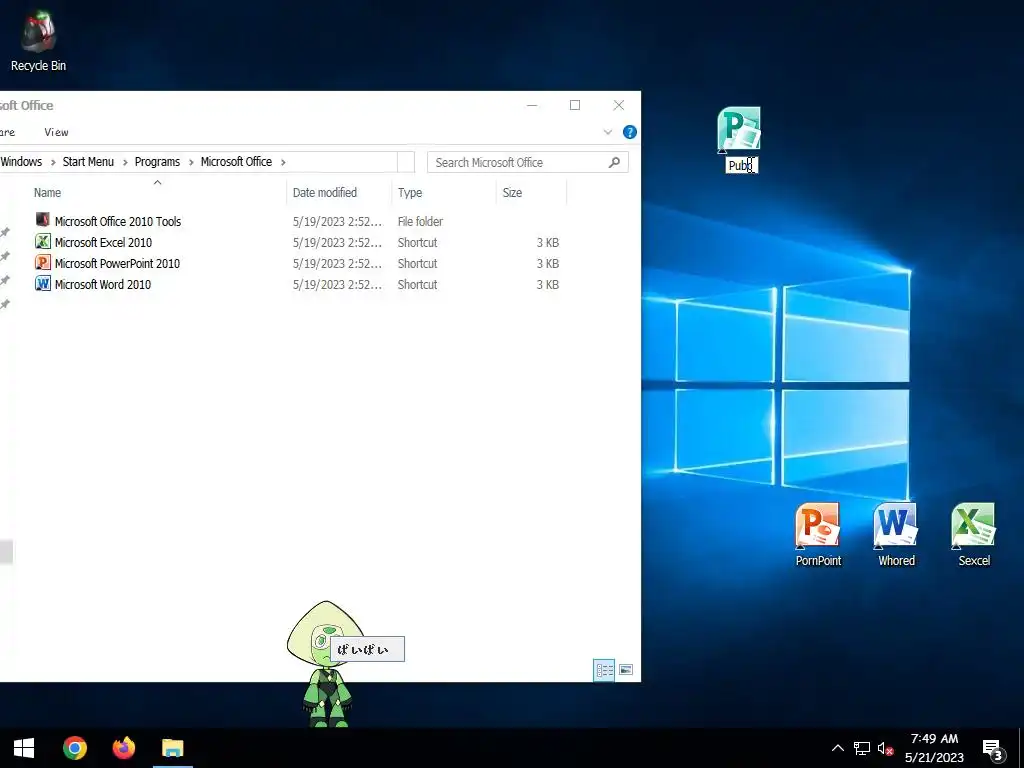Viewport: 1024px width, 768px height.
Task: Click File folder type text
Action: pyautogui.click(x=420, y=221)
